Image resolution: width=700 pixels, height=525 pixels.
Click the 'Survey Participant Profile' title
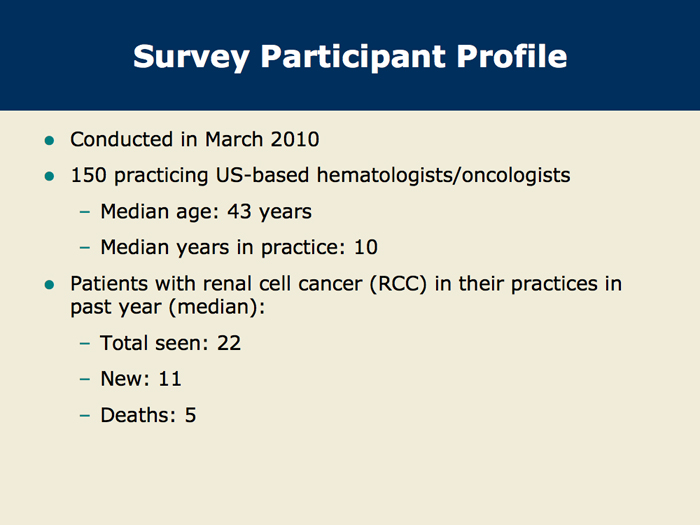(x=350, y=57)
